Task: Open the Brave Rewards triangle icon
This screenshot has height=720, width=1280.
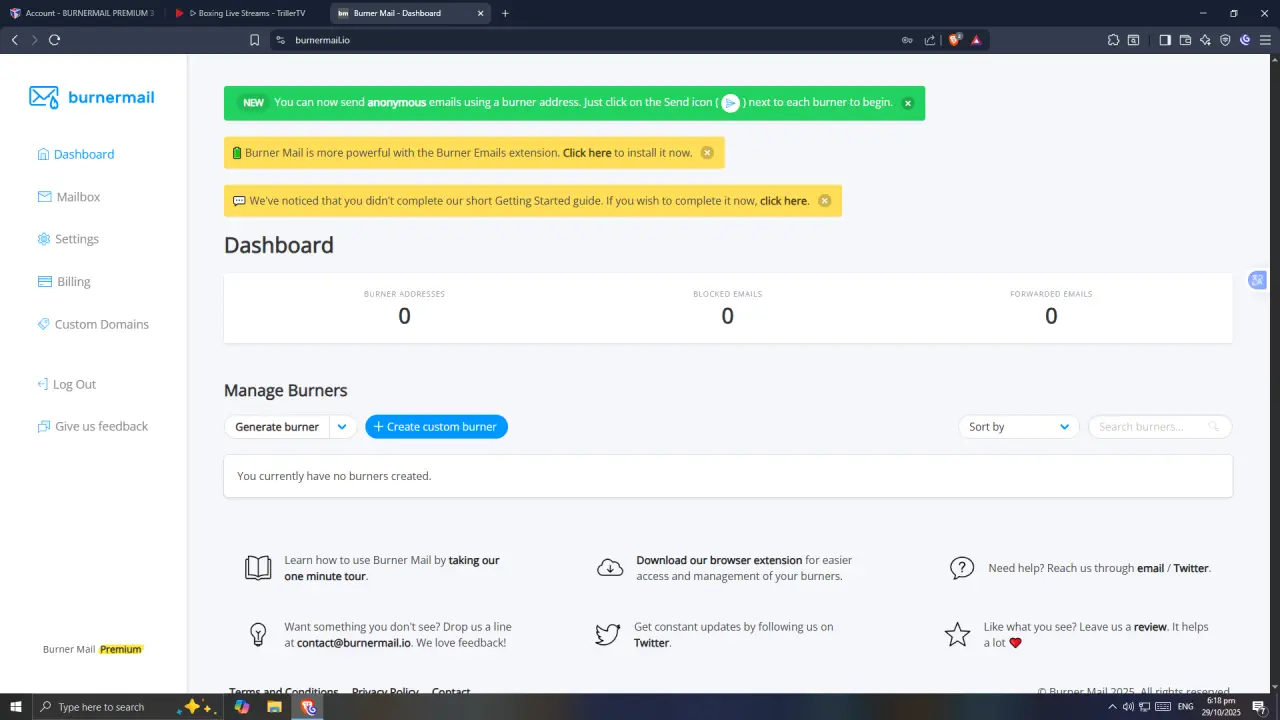Action: 976,40
